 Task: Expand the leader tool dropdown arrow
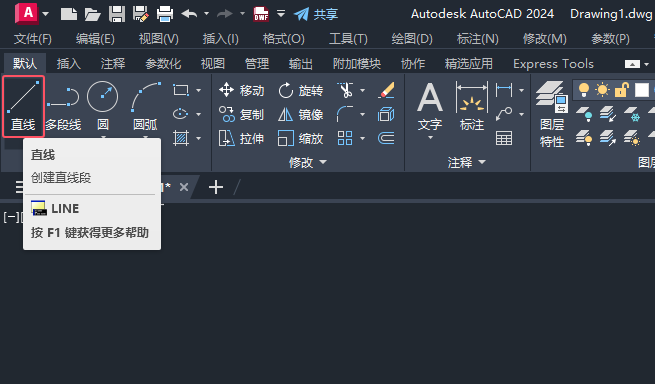pos(521,114)
